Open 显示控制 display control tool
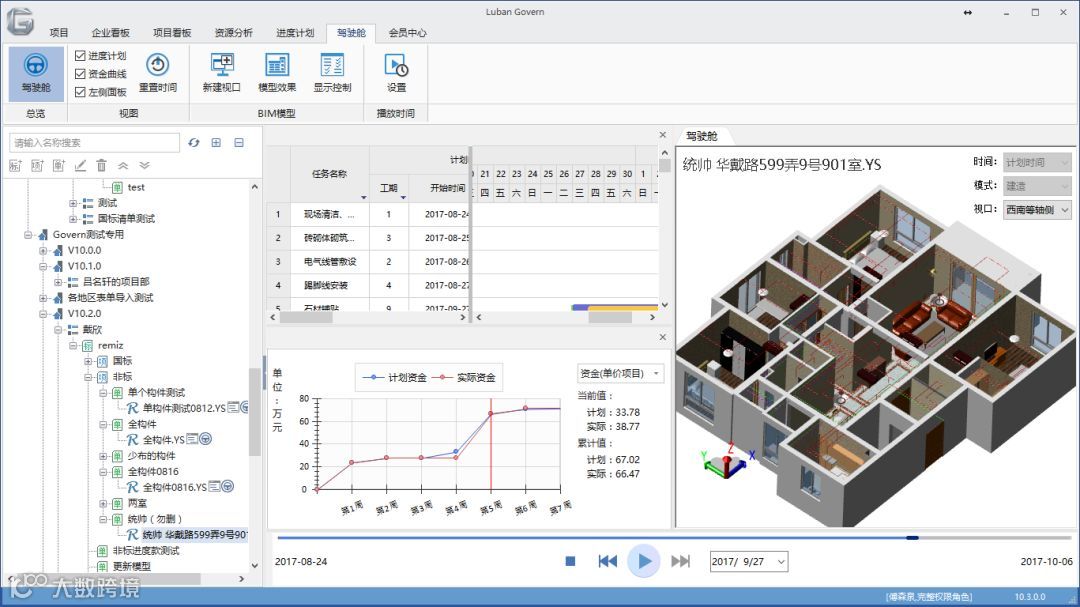The image size is (1080, 607). (x=332, y=73)
